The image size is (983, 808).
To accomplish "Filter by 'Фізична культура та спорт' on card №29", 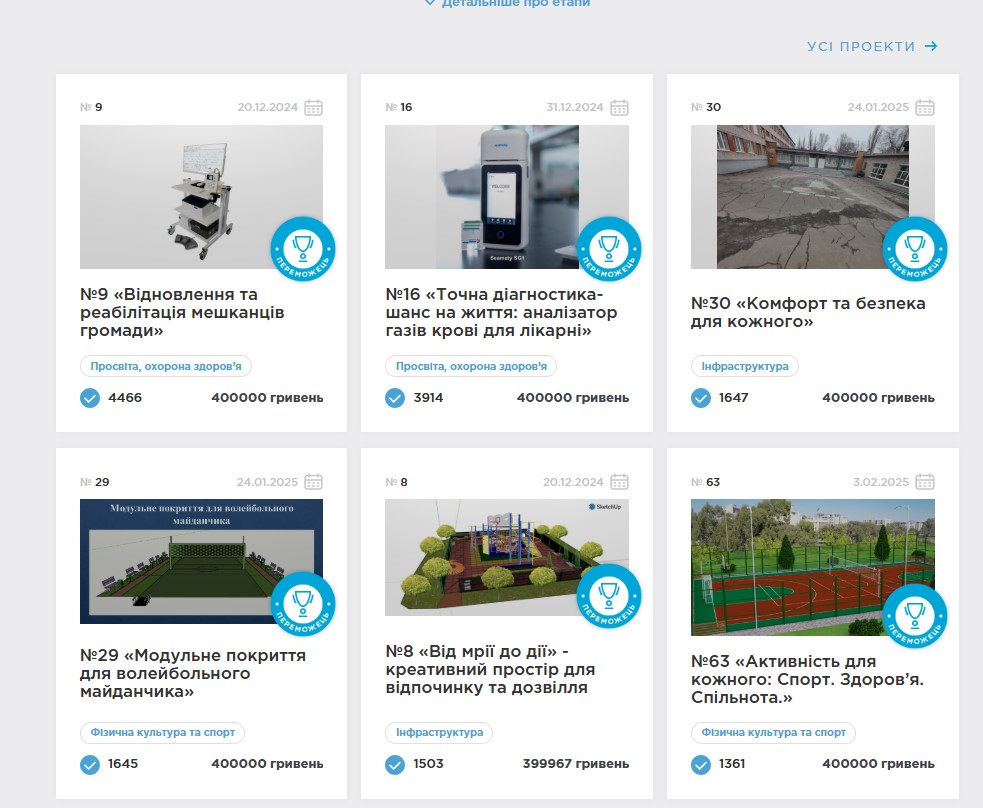I will click(x=162, y=733).
